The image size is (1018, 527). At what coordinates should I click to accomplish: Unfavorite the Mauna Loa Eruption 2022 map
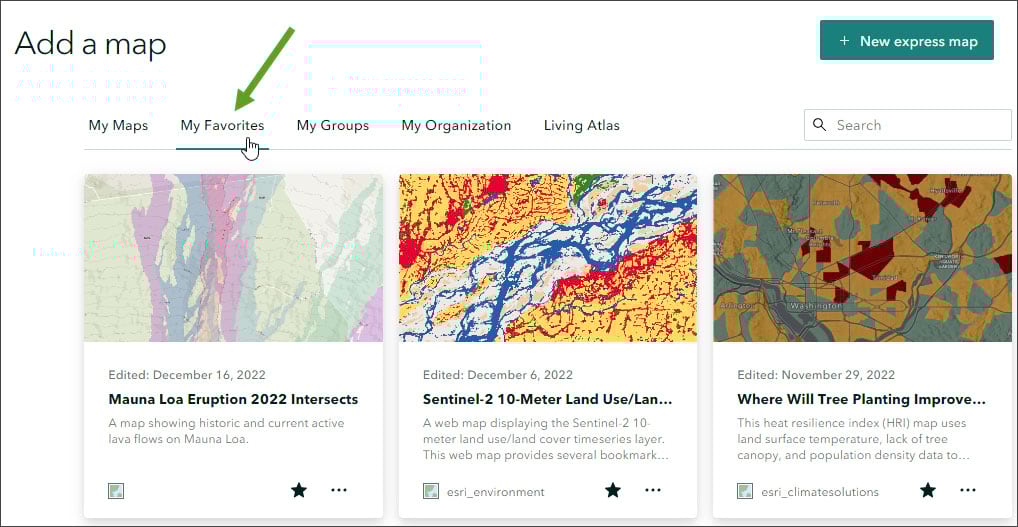click(x=298, y=490)
